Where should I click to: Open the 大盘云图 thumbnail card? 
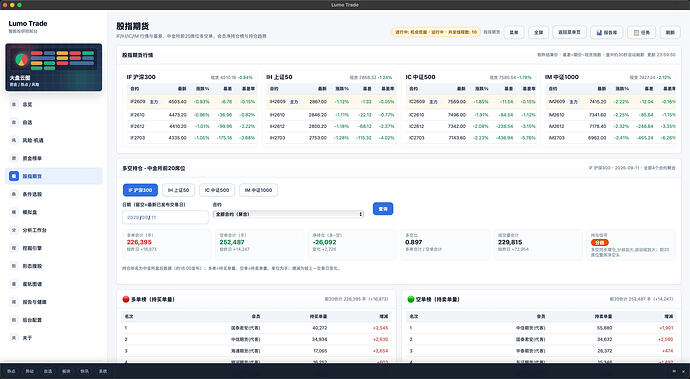pos(54,67)
